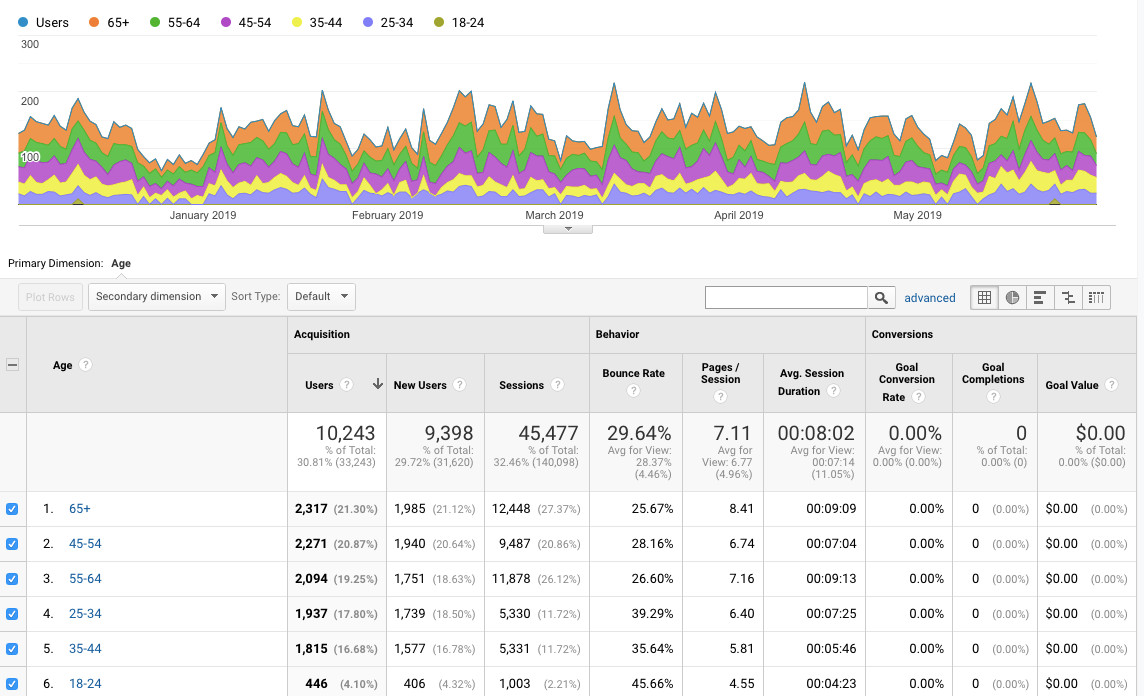Screen dimensions: 1144x696
Task: Toggle the checkbox for 25-34 row
Action: (x=12, y=614)
